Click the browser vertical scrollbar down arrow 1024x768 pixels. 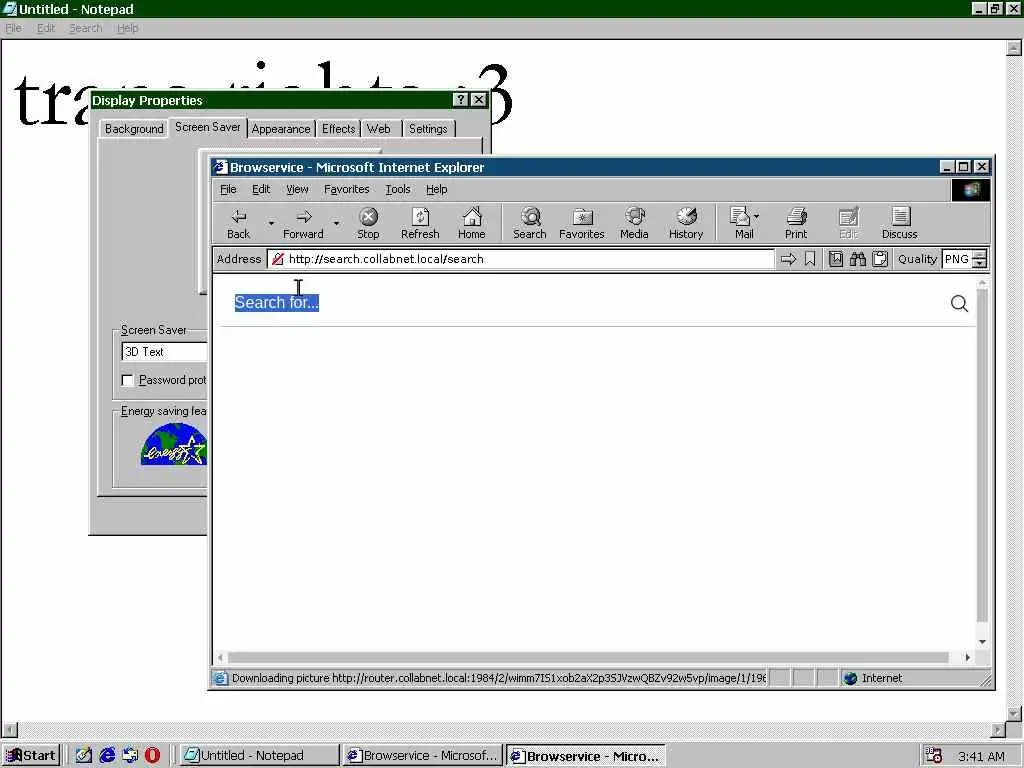pos(982,642)
